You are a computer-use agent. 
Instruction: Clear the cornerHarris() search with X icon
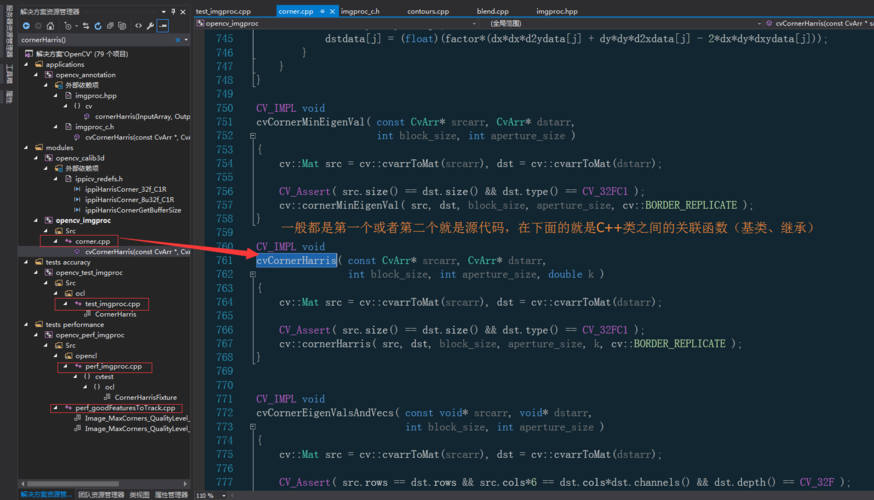pos(177,40)
